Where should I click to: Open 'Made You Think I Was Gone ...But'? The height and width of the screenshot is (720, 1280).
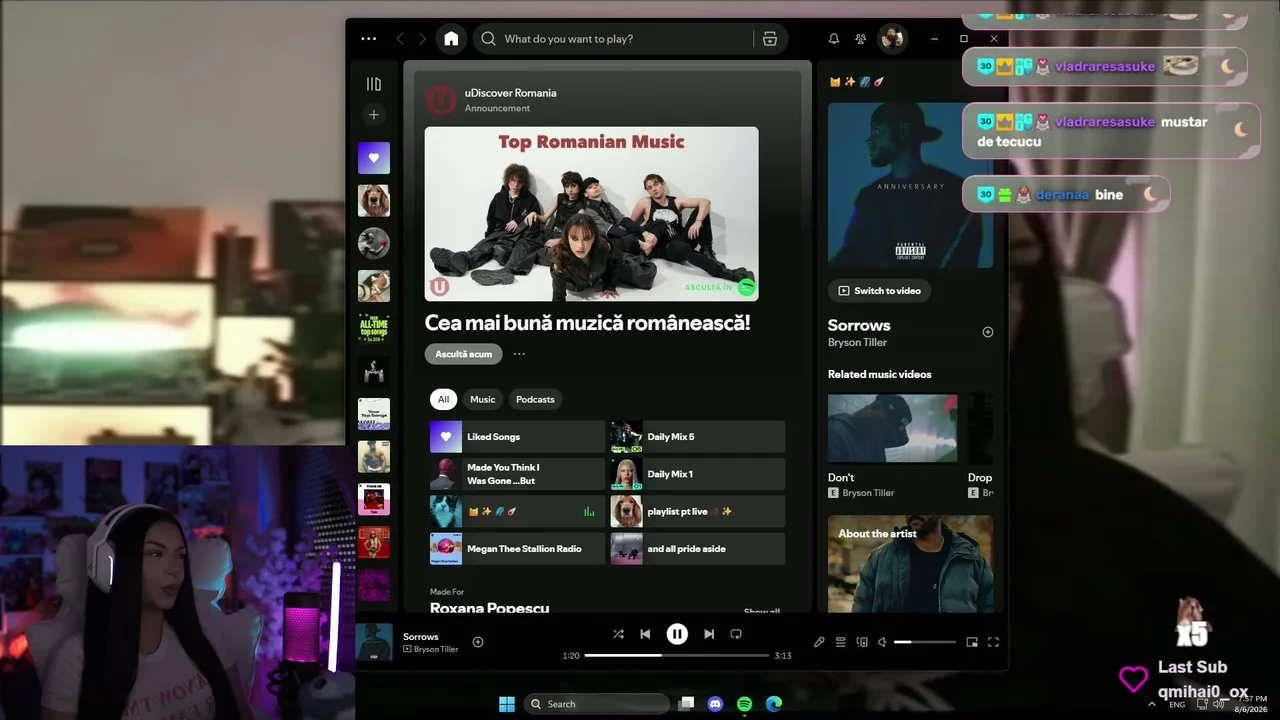(x=517, y=474)
